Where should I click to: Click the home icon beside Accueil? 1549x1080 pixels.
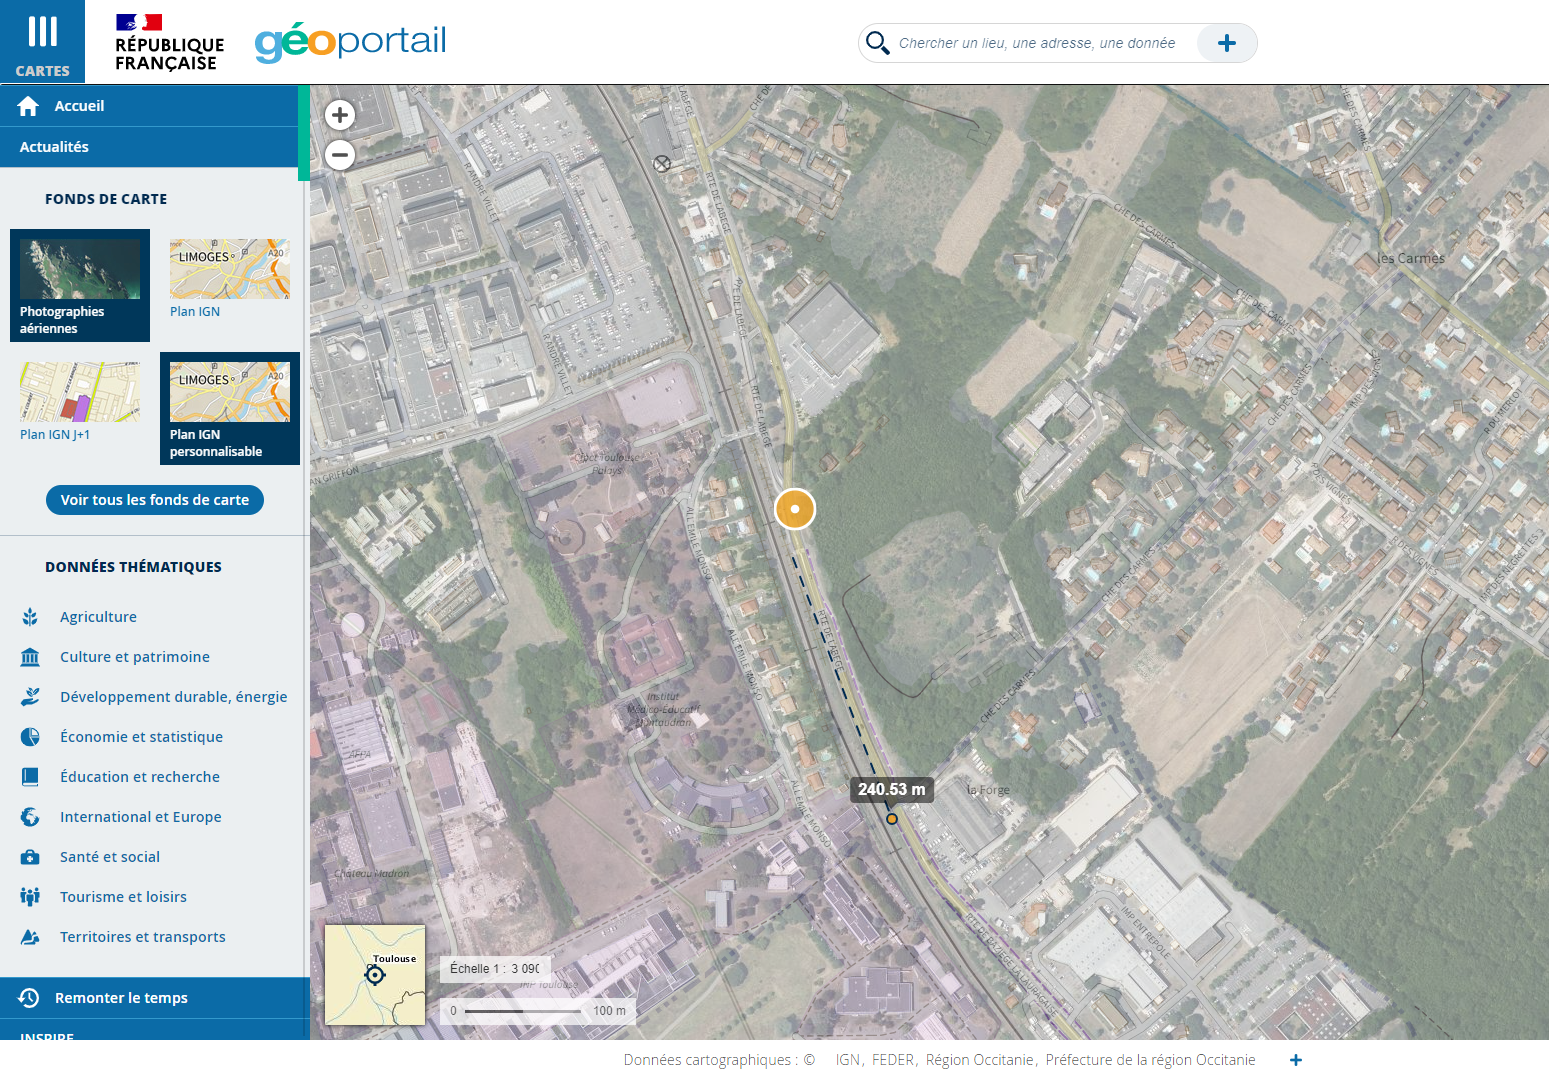tap(28, 106)
